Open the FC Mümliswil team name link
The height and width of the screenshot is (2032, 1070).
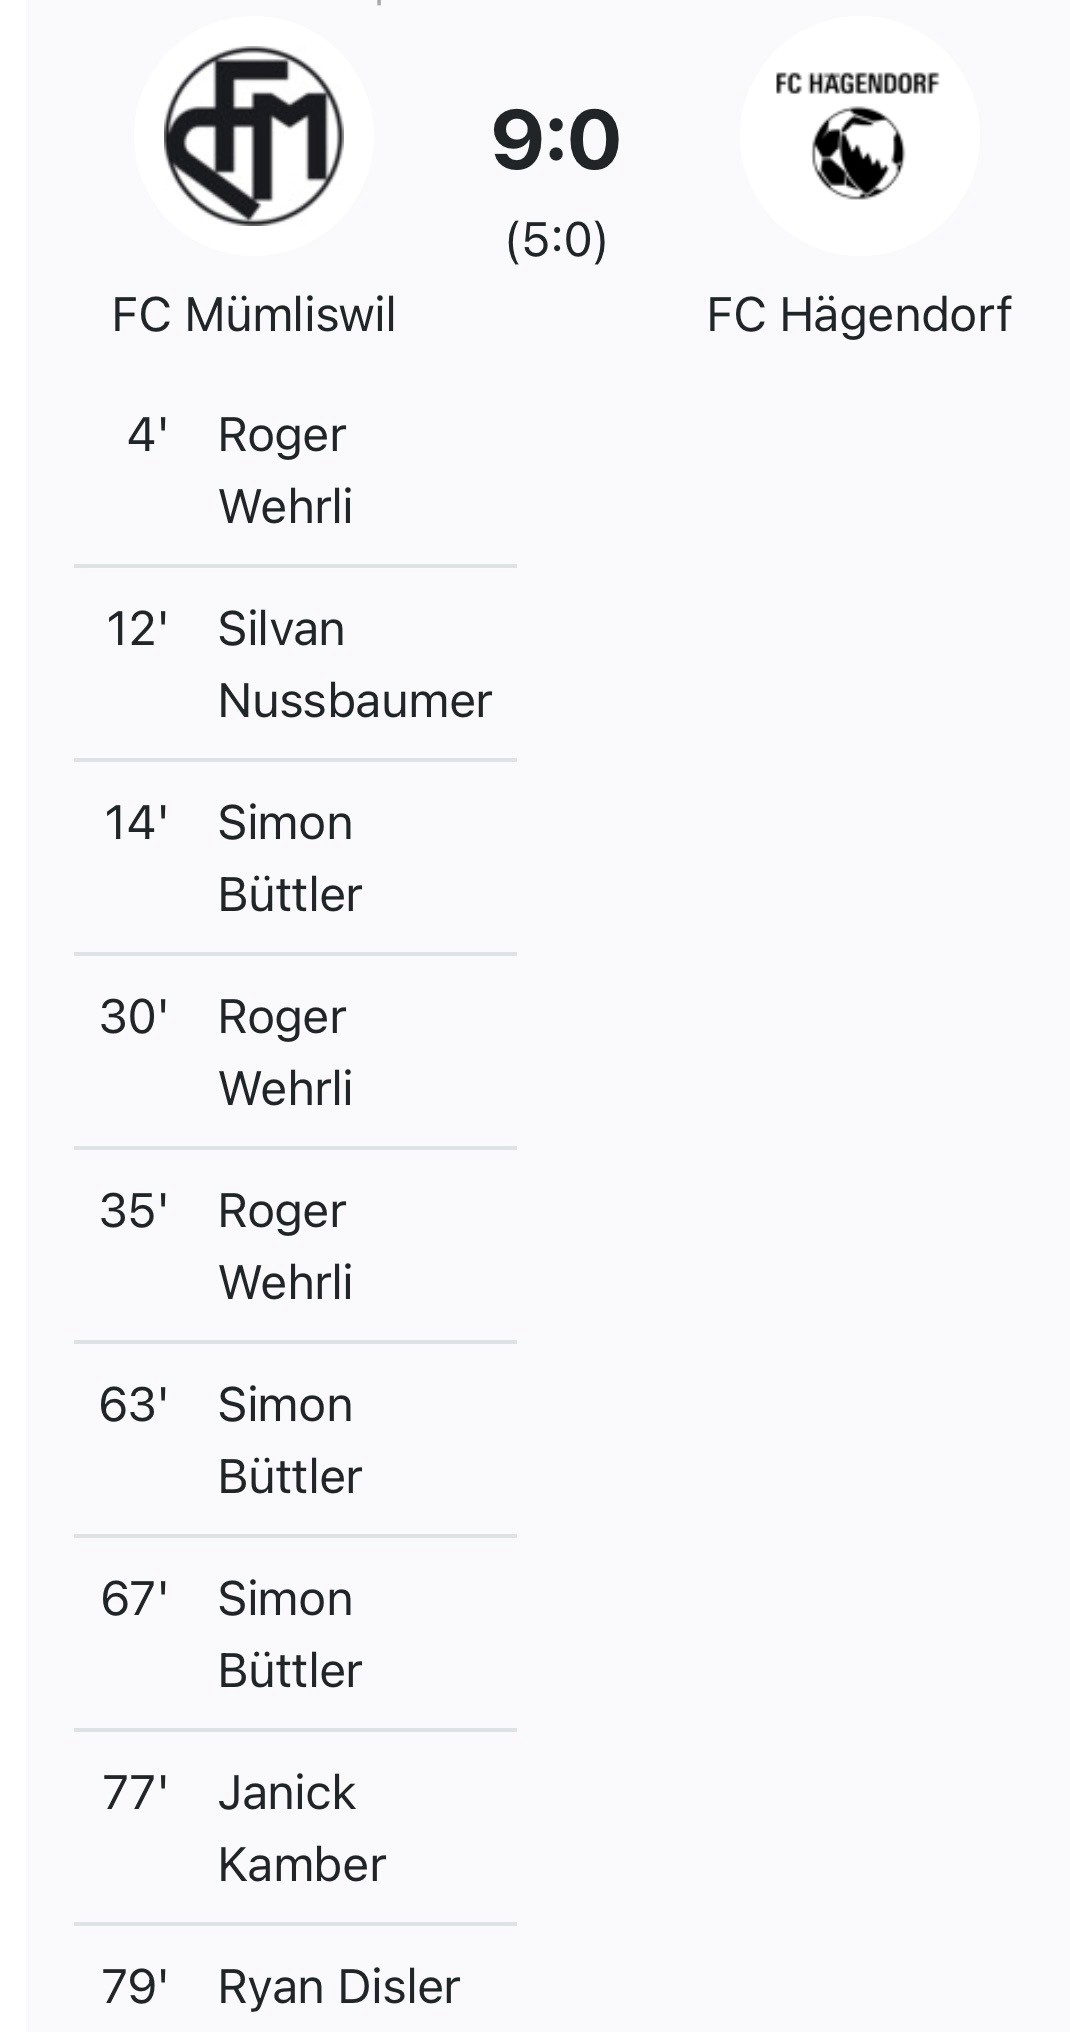(x=254, y=314)
